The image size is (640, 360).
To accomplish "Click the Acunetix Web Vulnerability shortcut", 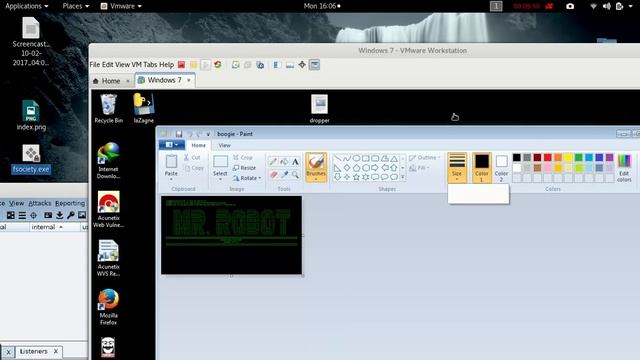I will [108, 209].
